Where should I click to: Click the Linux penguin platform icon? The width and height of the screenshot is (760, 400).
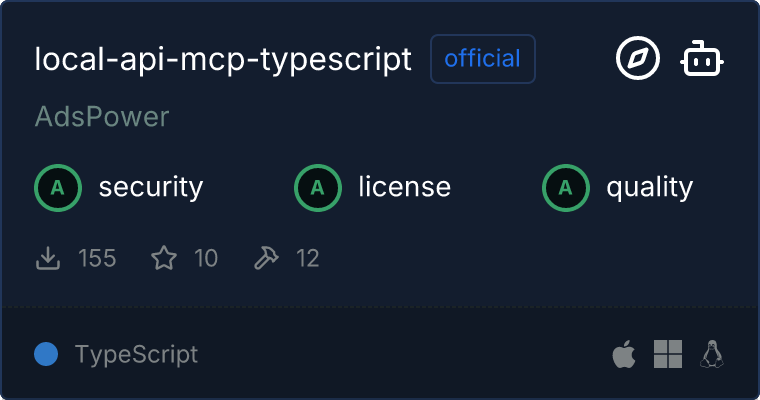pos(713,354)
